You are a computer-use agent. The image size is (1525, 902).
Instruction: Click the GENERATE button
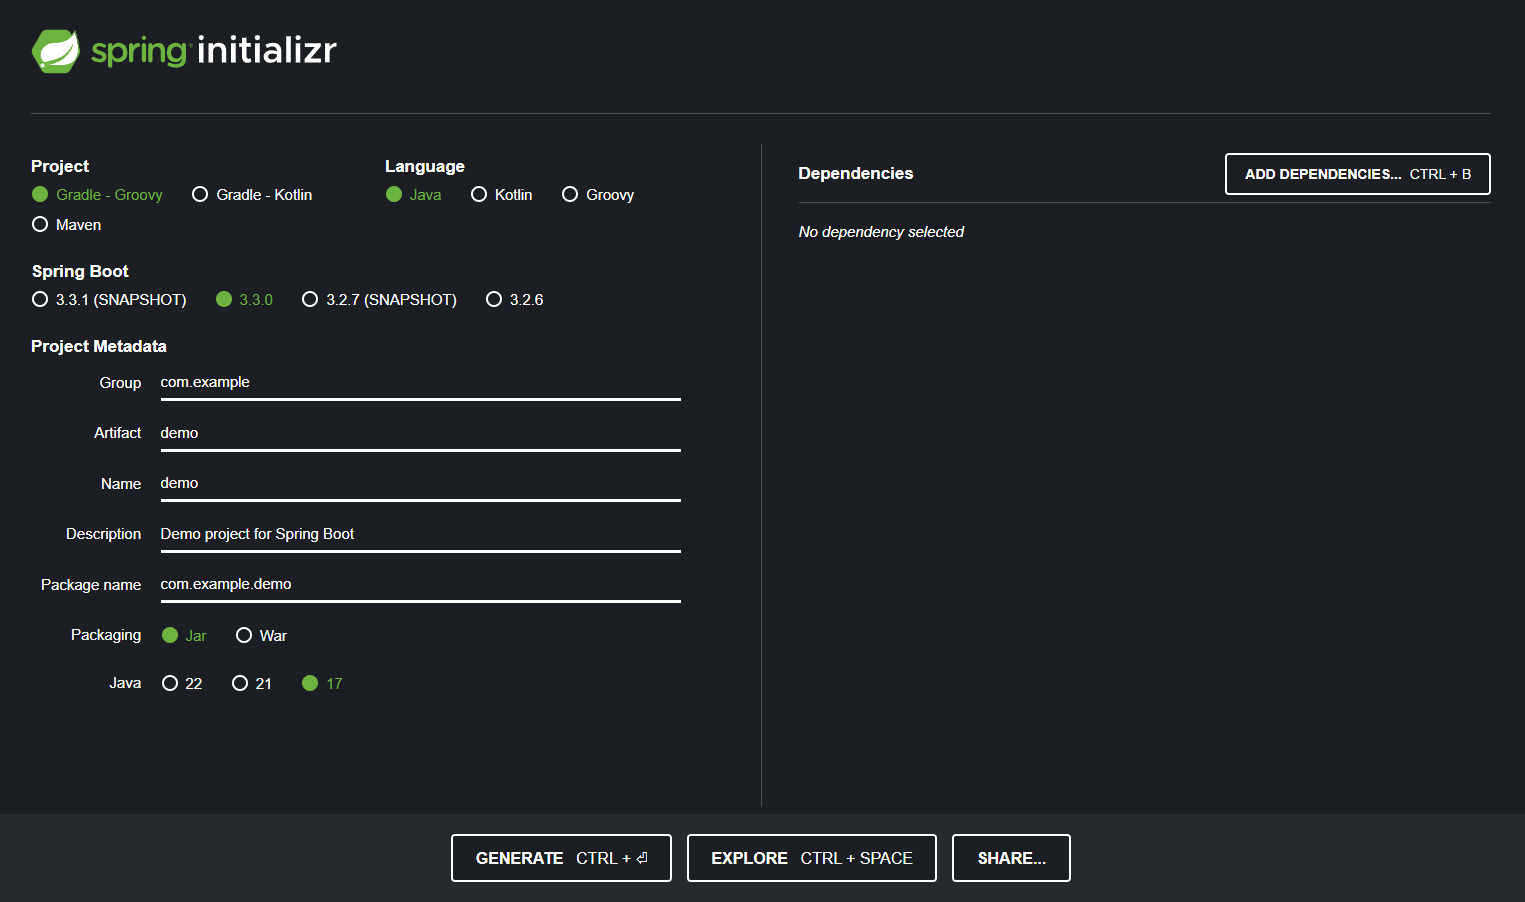pyautogui.click(x=561, y=857)
